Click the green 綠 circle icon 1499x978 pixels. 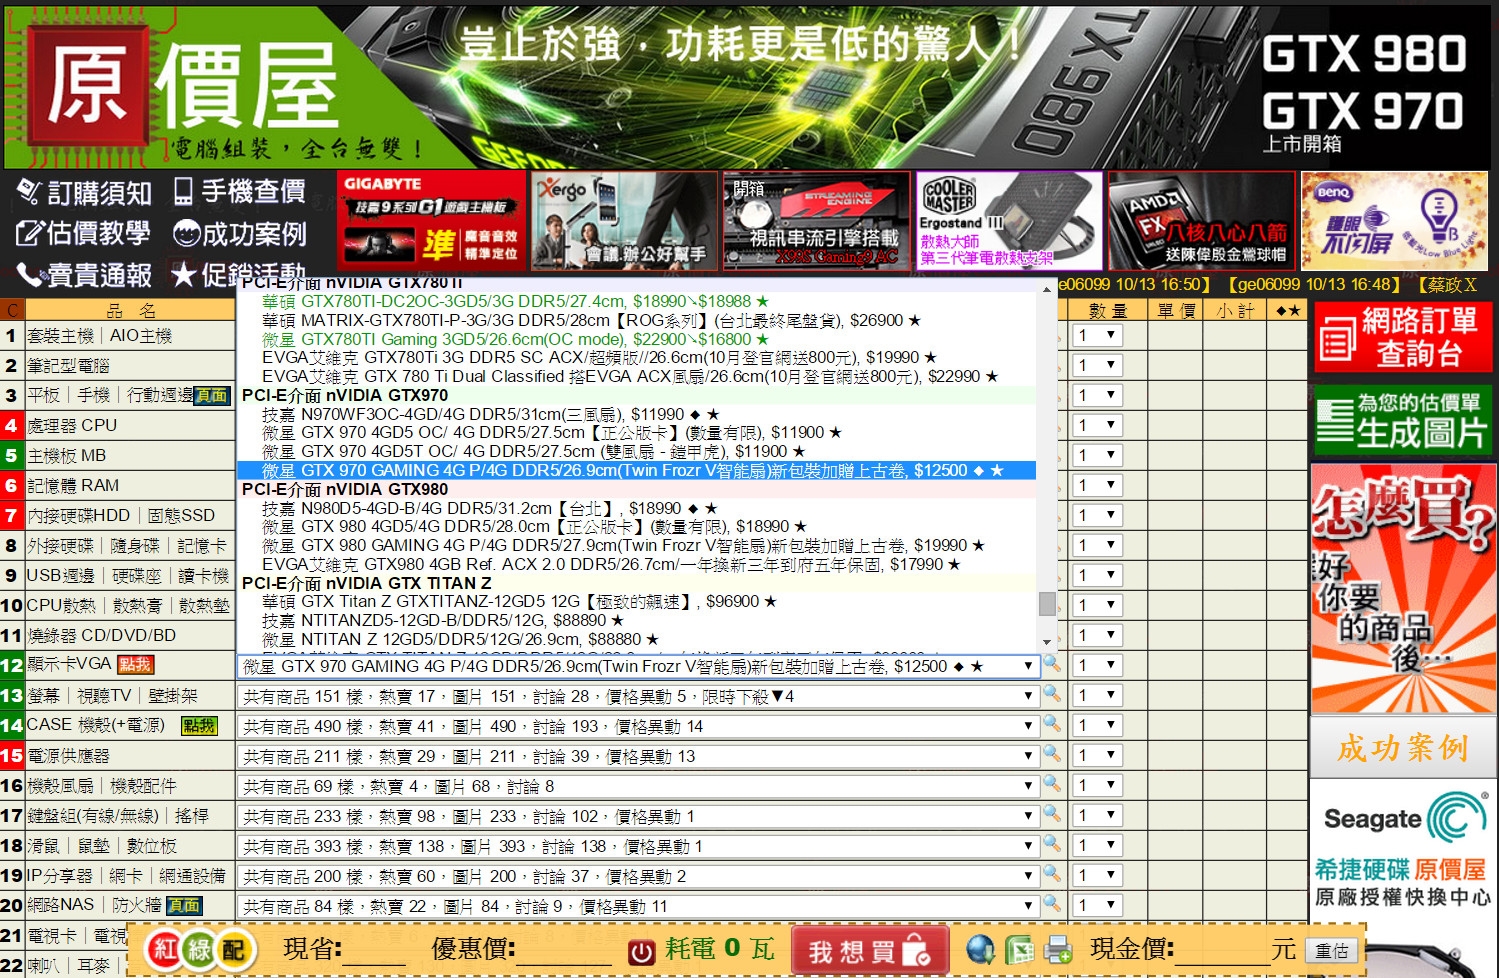(x=200, y=949)
